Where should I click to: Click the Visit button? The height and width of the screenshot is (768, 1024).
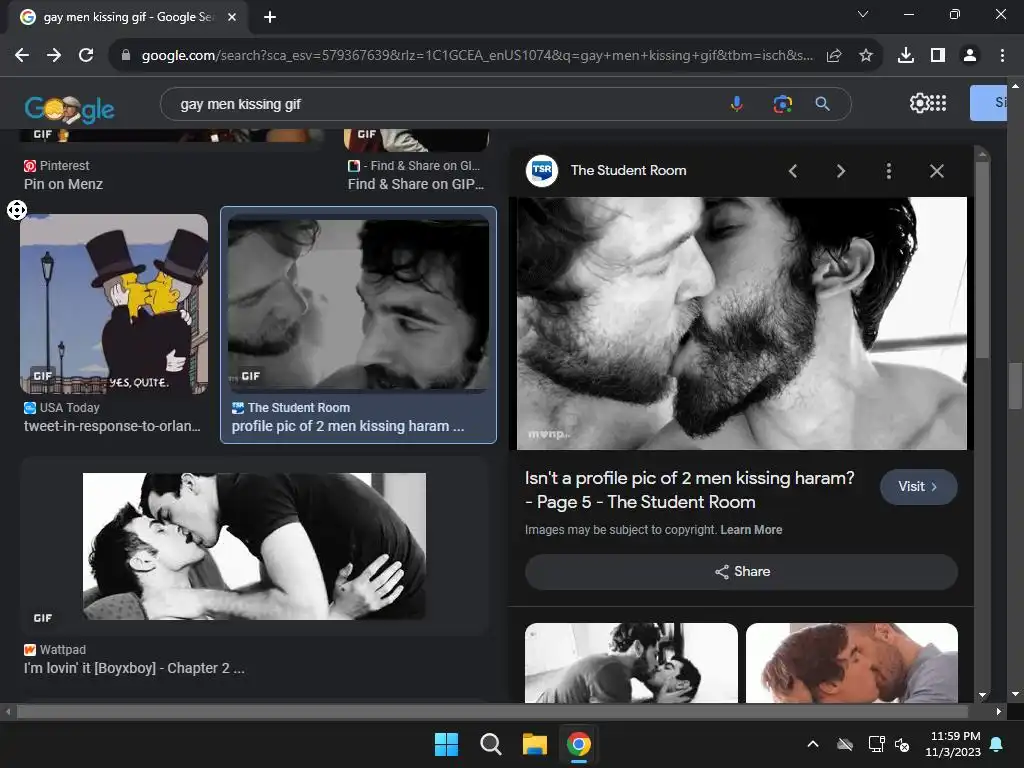918,487
